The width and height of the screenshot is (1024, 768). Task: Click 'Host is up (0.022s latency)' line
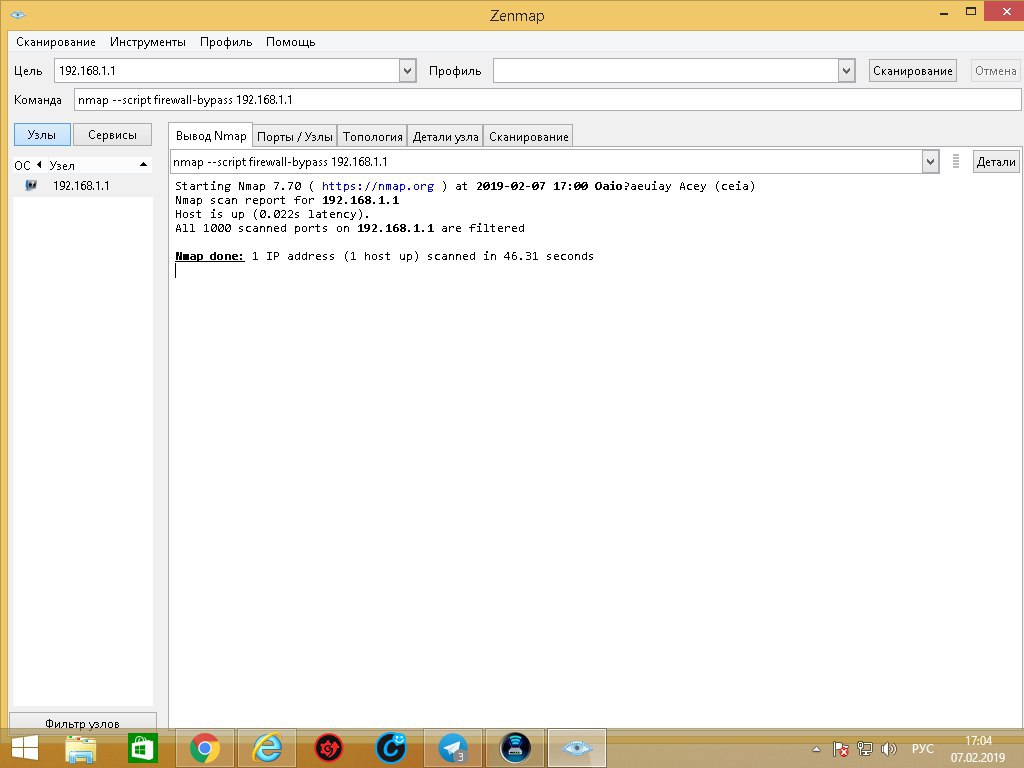click(x=272, y=214)
